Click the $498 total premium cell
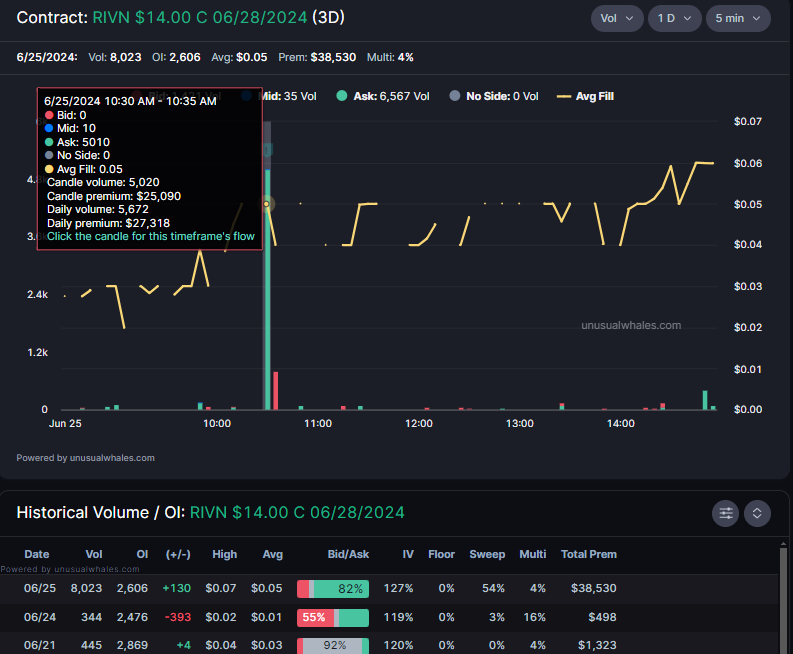This screenshot has height=654, width=793. point(602,617)
